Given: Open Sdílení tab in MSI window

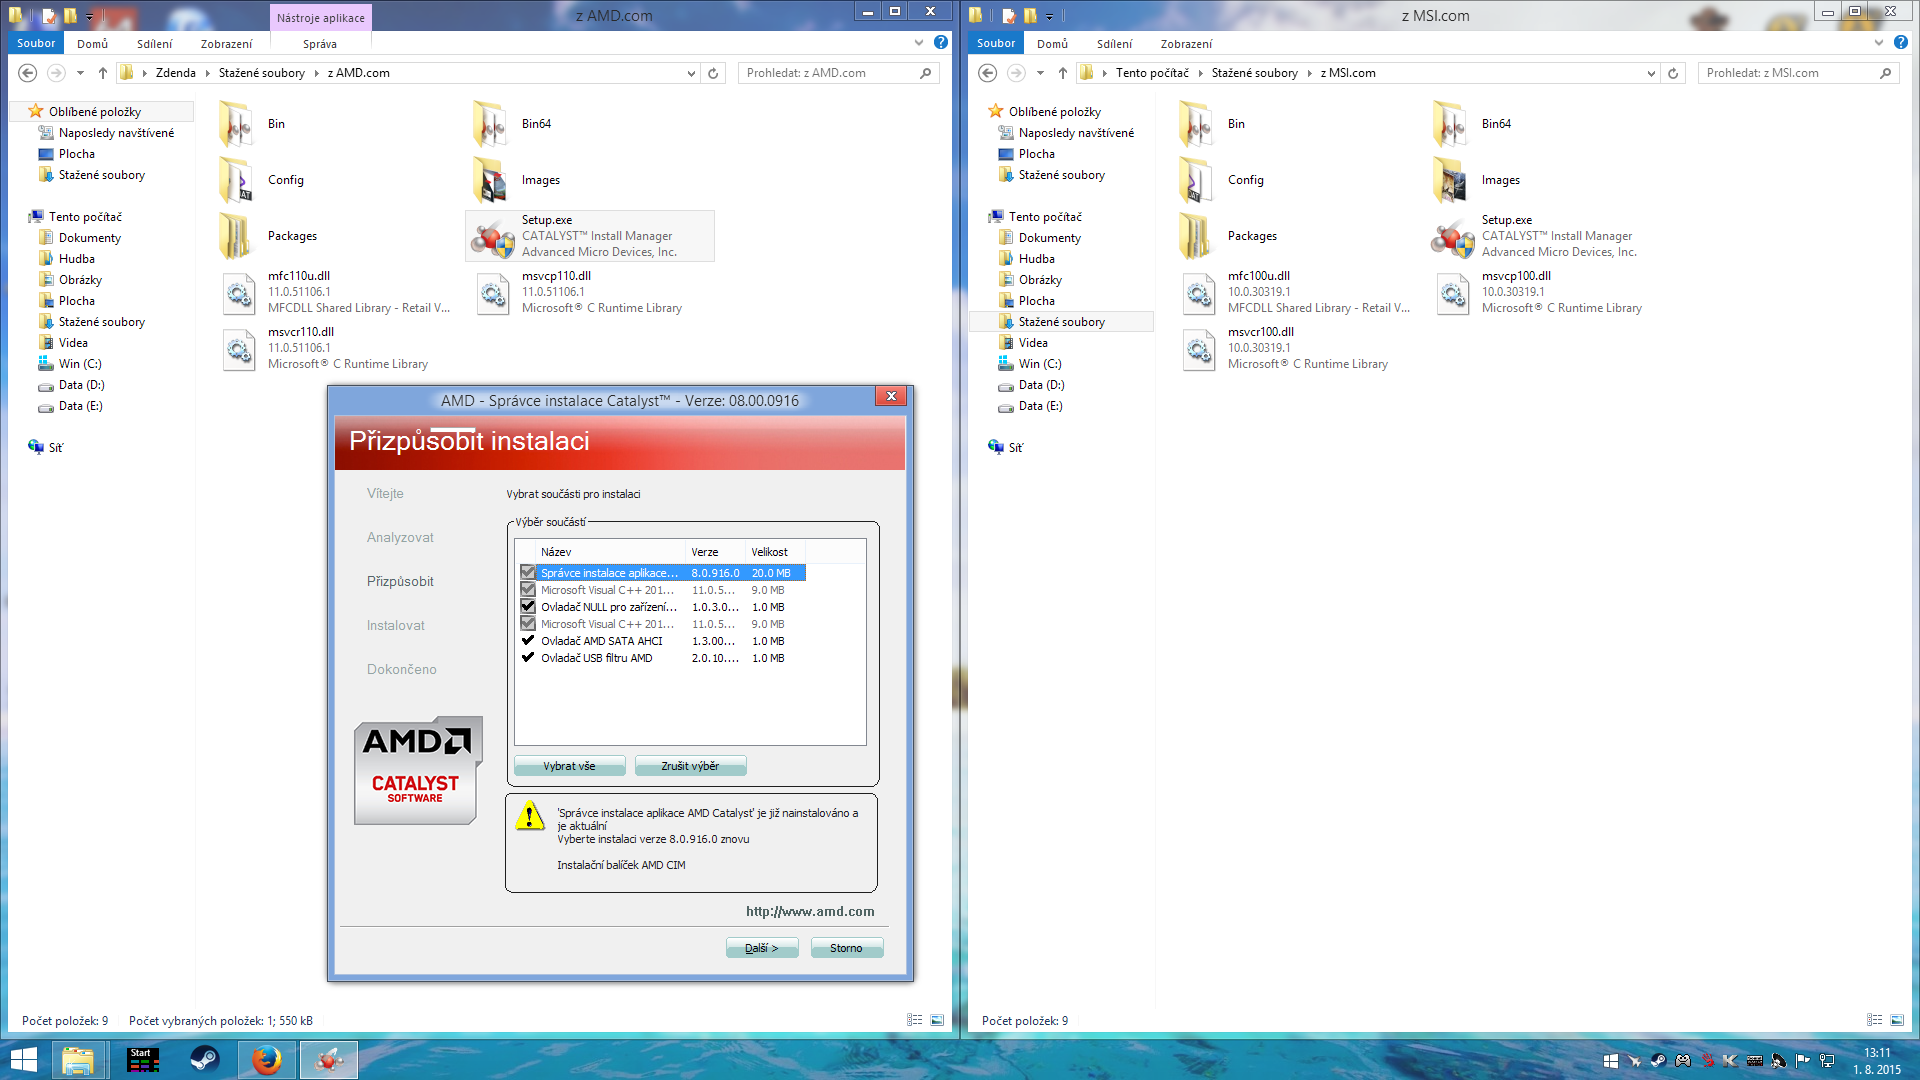Looking at the screenshot, I should pyautogui.click(x=1114, y=44).
